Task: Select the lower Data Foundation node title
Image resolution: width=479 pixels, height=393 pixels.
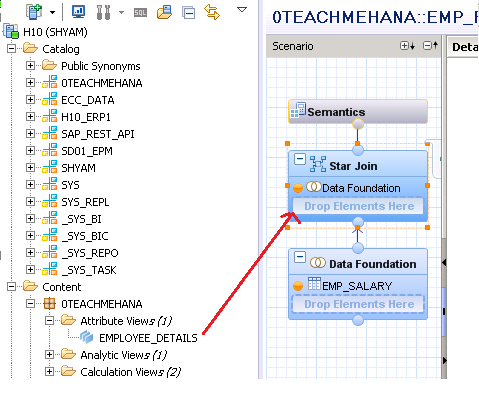Action: pyautogui.click(x=373, y=264)
